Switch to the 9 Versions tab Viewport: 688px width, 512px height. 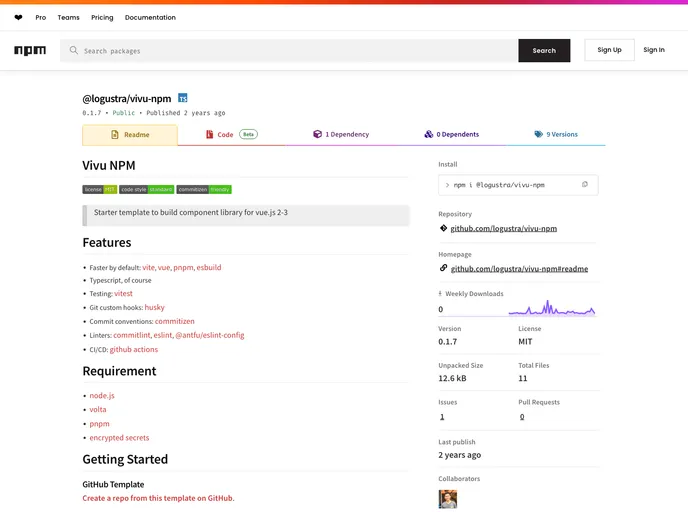click(x=556, y=134)
